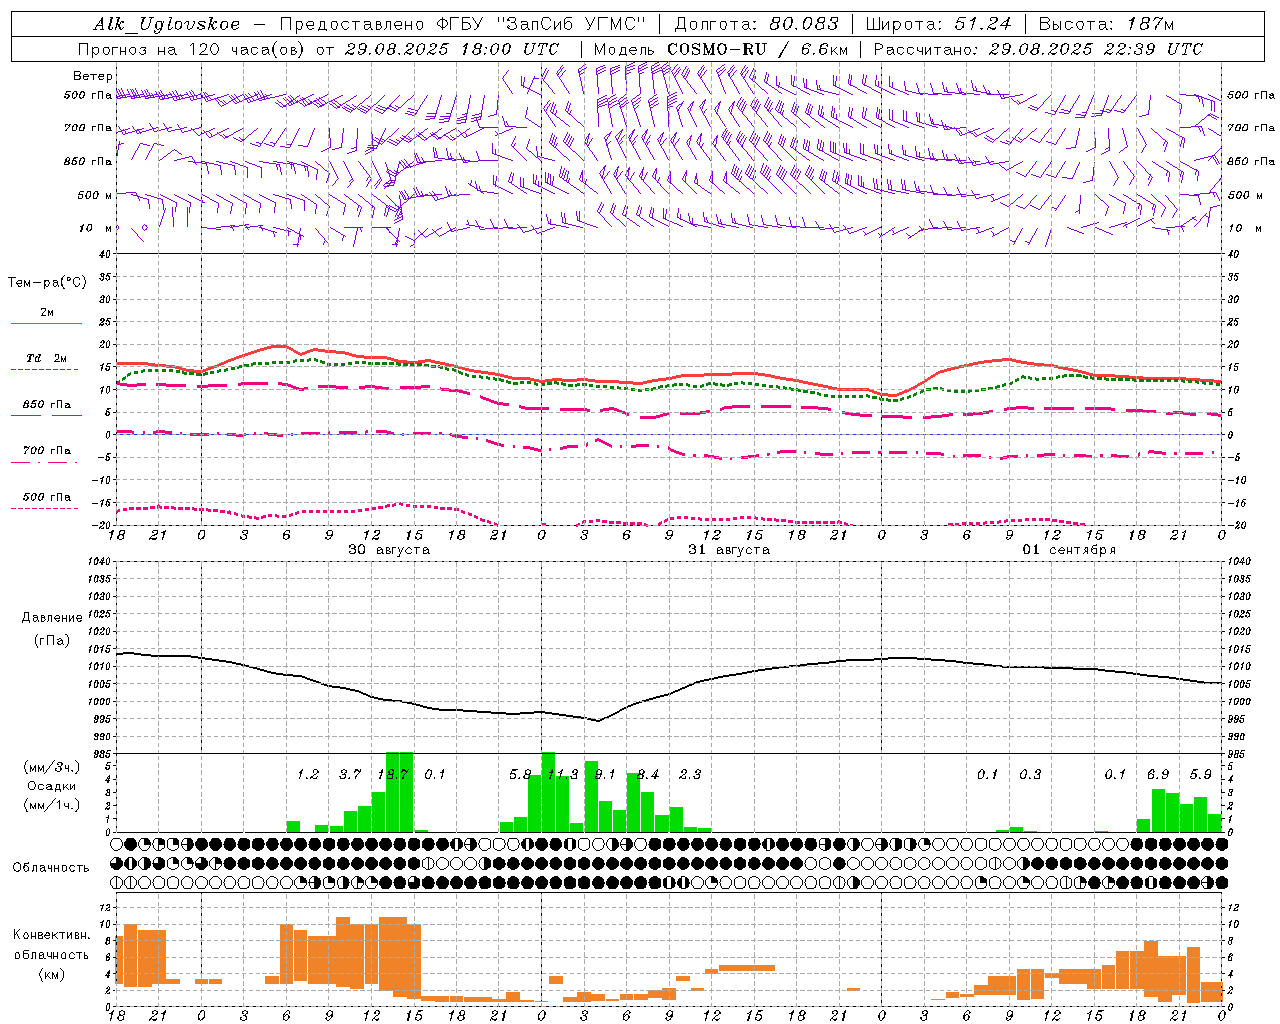Select the Давление pressure panel label
The image size is (1280, 1024).
point(52,618)
